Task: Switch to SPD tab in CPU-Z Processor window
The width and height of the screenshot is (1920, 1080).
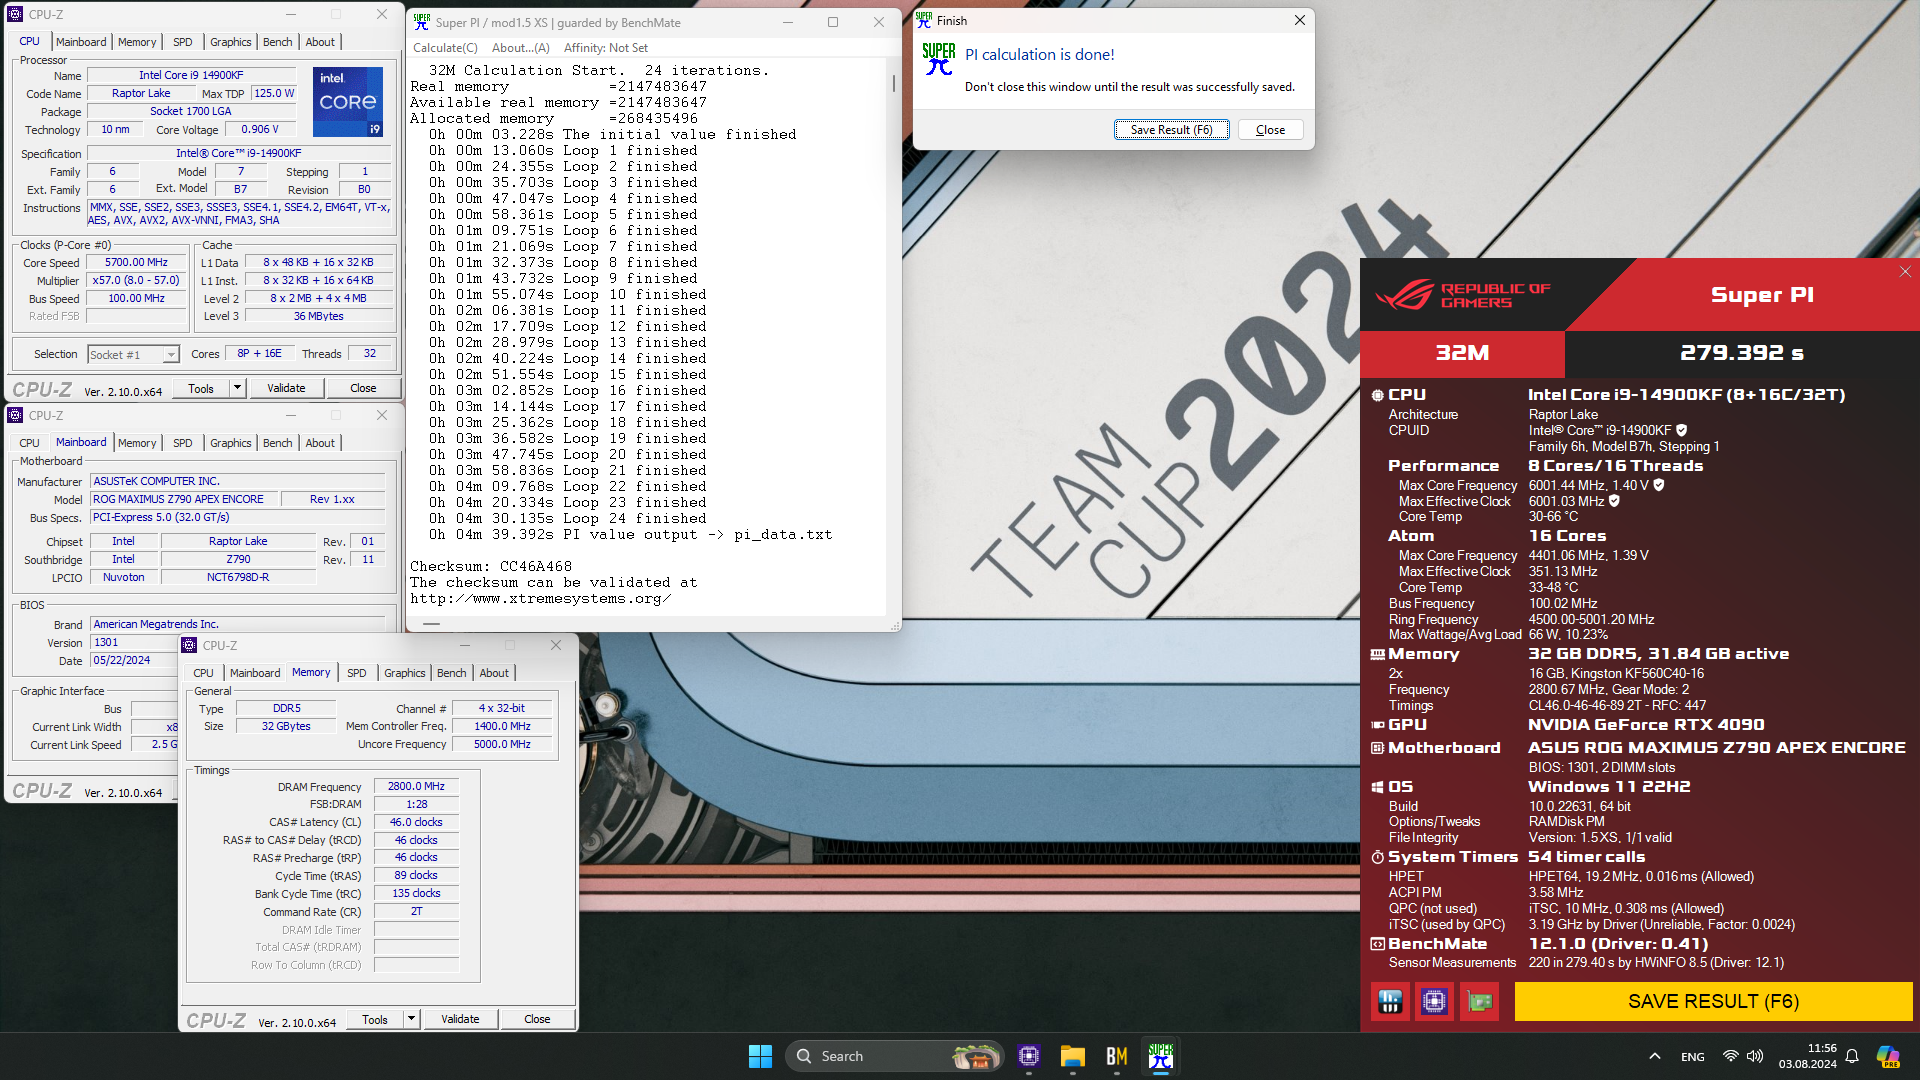Action: pos(182,42)
